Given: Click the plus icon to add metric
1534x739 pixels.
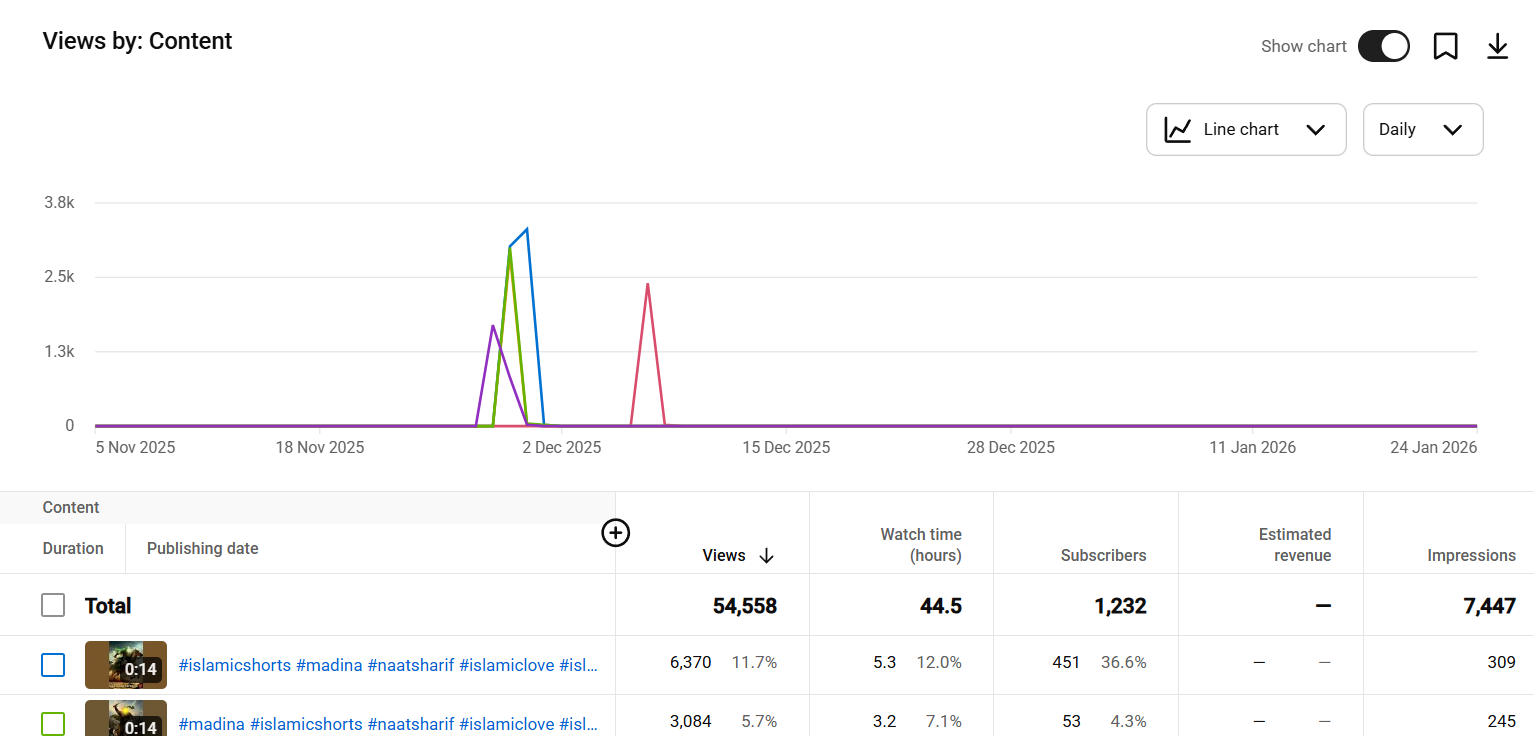Looking at the screenshot, I should pyautogui.click(x=615, y=533).
